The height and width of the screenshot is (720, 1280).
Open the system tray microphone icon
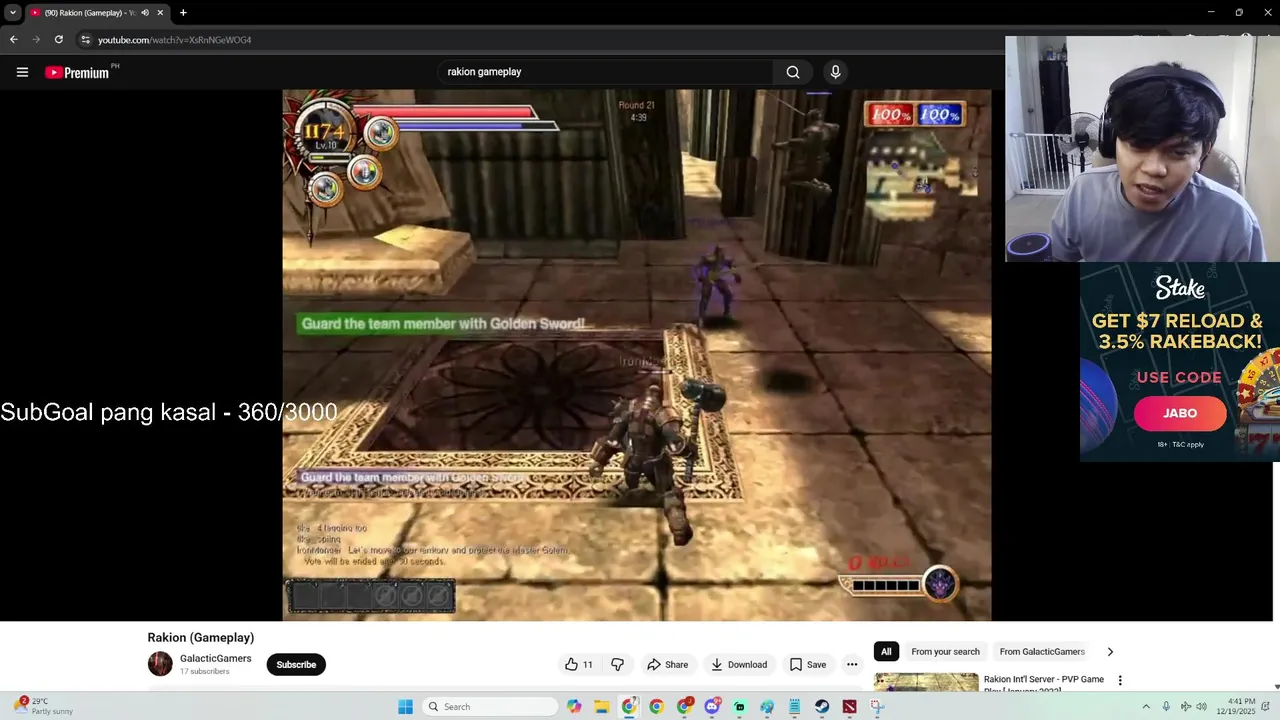(1166, 707)
